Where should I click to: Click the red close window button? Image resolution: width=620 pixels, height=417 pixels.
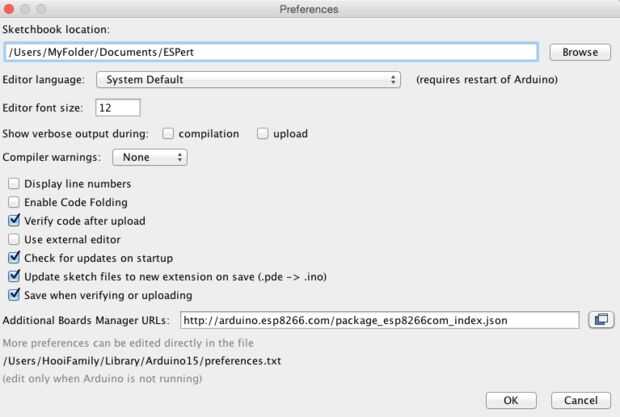10,9
